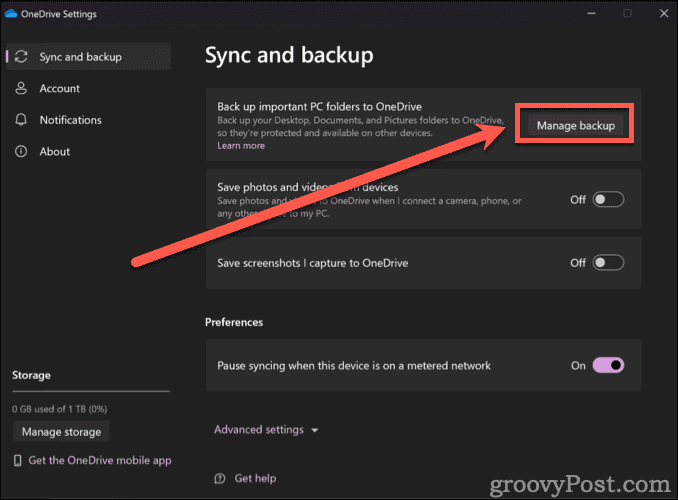Click the Preferences heading
Screen dimensions: 678x500
pyautogui.click(x=234, y=322)
